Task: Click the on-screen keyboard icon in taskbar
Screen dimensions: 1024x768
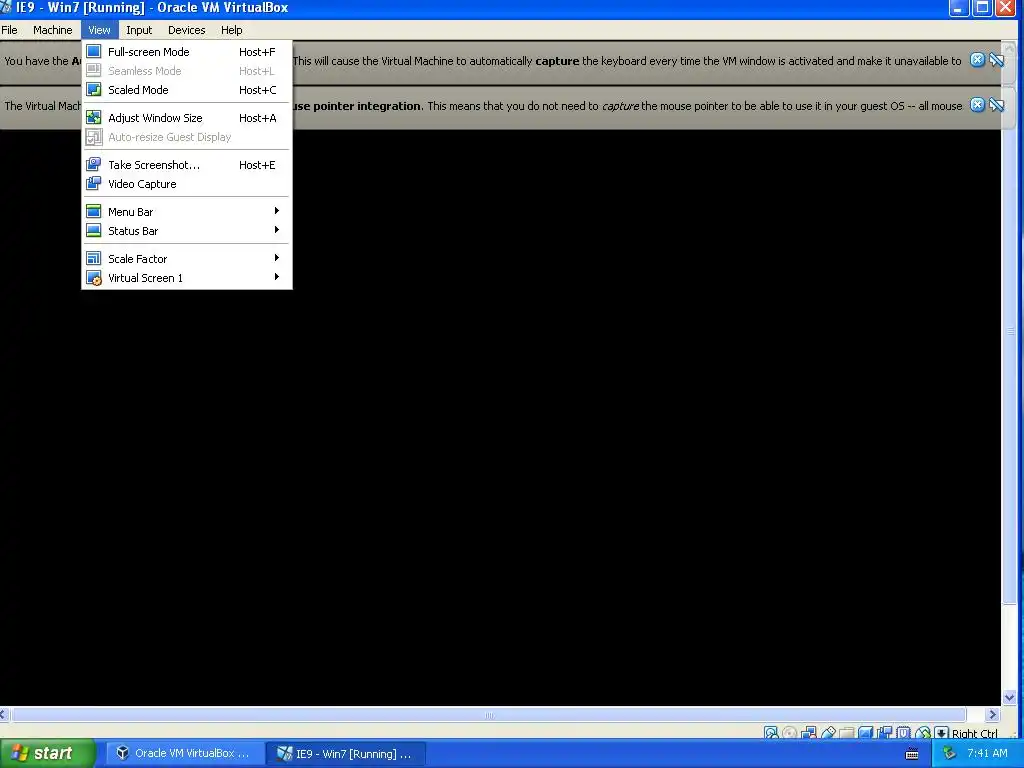Action: [x=912, y=754]
